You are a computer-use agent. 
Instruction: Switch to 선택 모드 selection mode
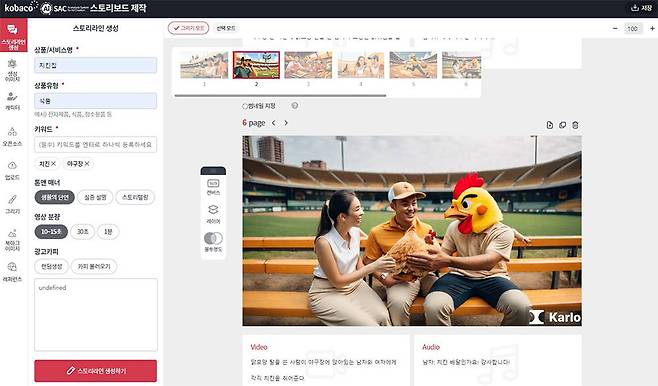click(x=226, y=28)
